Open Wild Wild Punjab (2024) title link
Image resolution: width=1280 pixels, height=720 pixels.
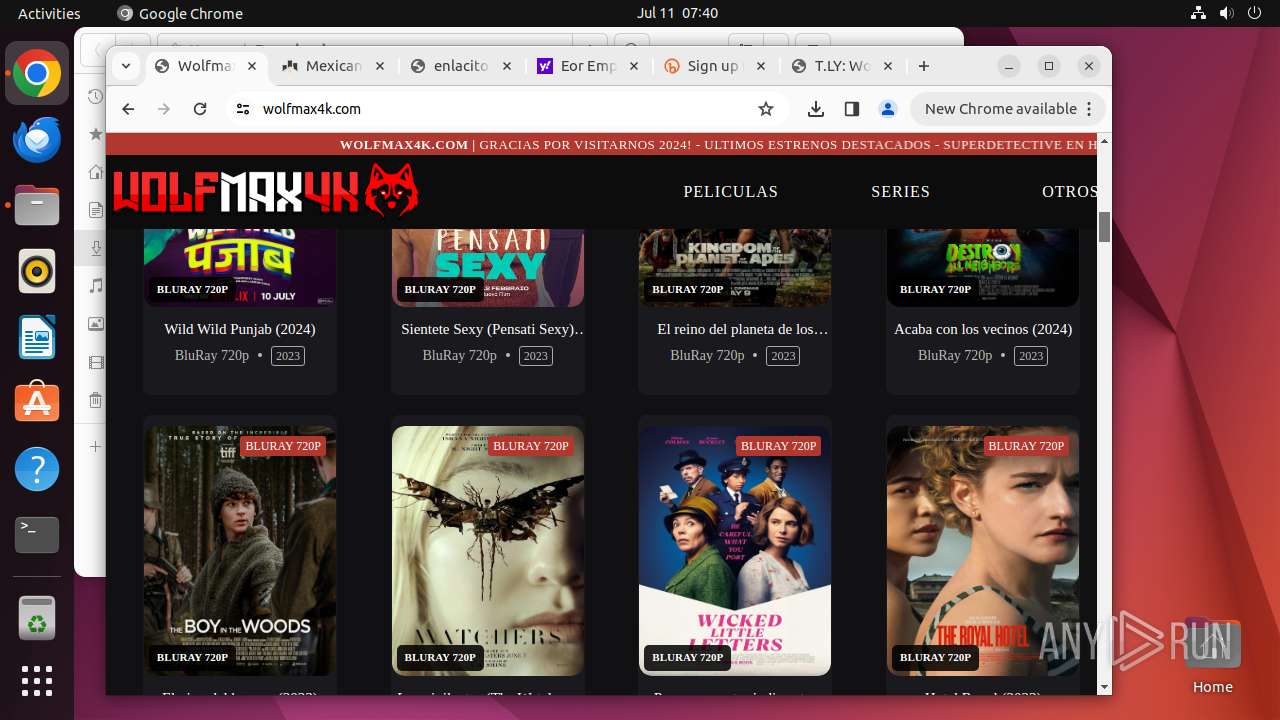pos(240,329)
